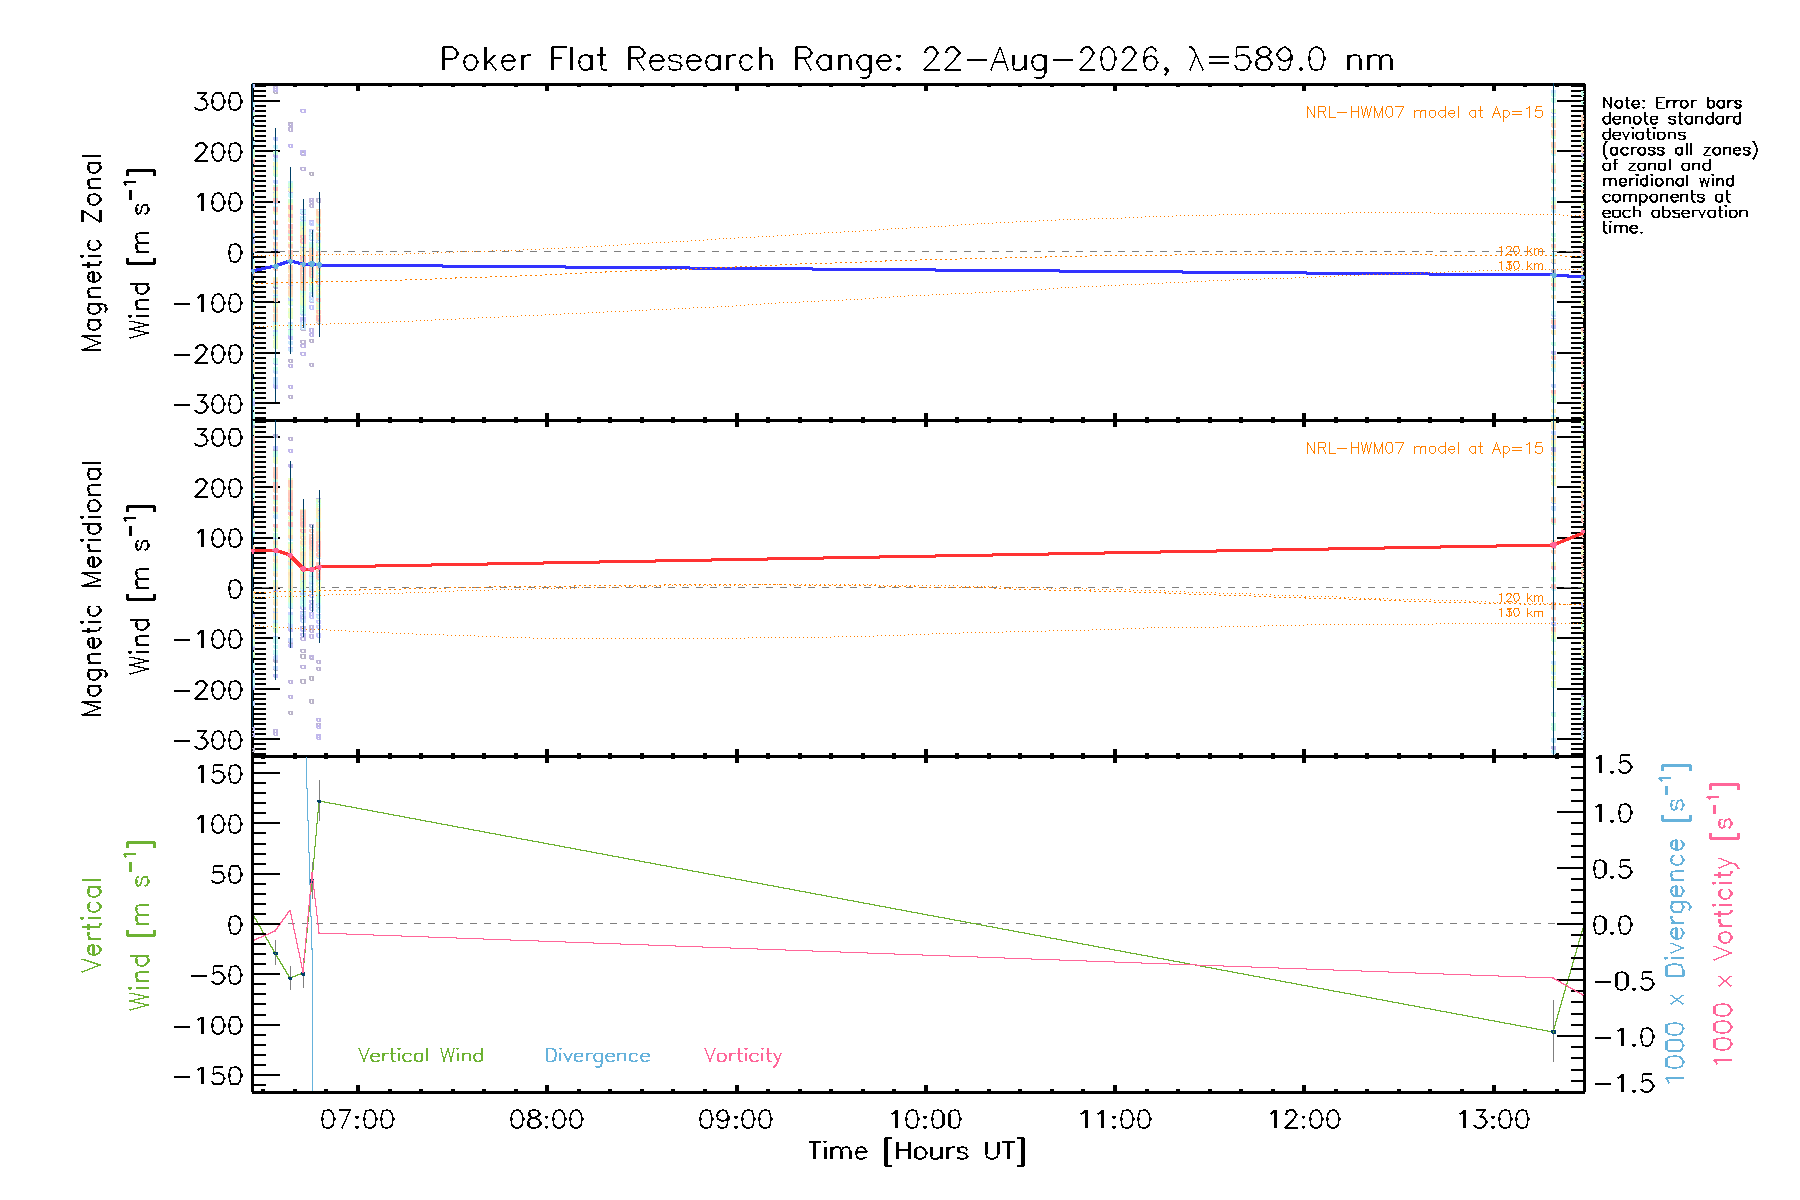Click the error bars note text
Image resolution: width=1800 pixels, height=1200 pixels.
(x=1679, y=165)
